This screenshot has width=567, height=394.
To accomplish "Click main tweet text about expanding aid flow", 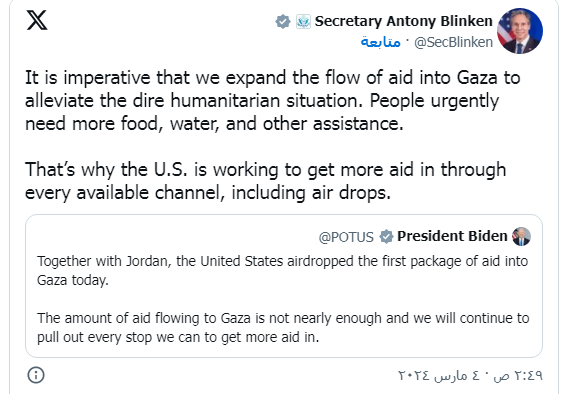I will click(273, 100).
